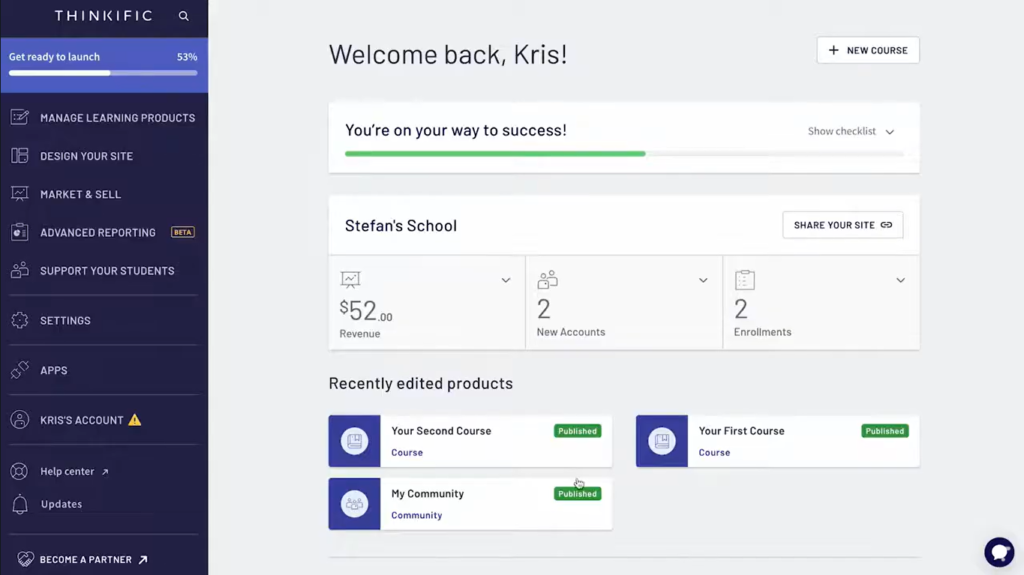Click the Recently edited products heading
This screenshot has width=1024, height=575.
[421, 383]
